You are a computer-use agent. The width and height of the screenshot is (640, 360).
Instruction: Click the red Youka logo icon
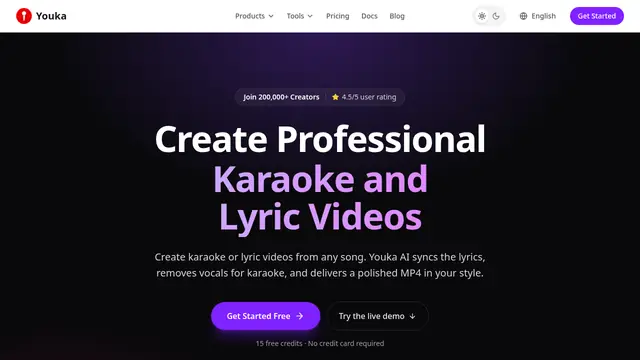pyautogui.click(x=24, y=16)
